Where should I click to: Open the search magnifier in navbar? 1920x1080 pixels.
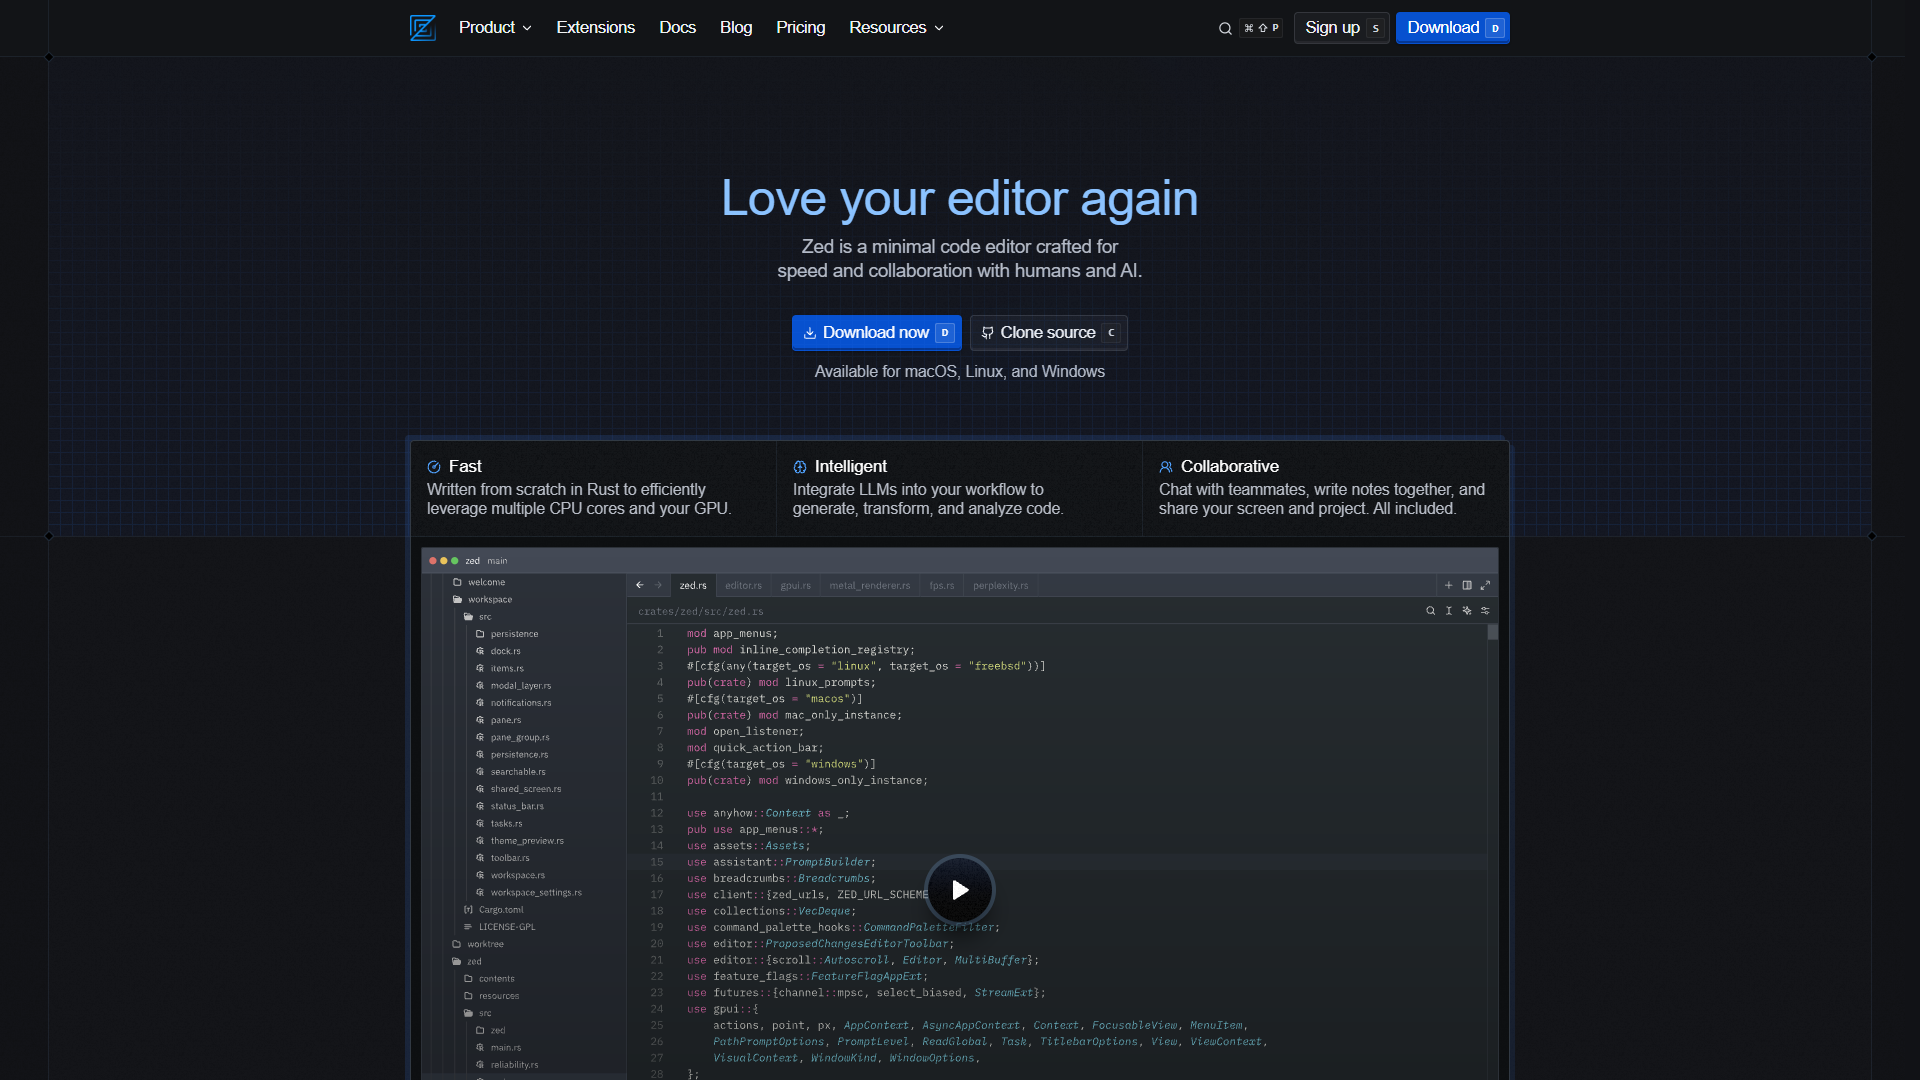[1225, 28]
